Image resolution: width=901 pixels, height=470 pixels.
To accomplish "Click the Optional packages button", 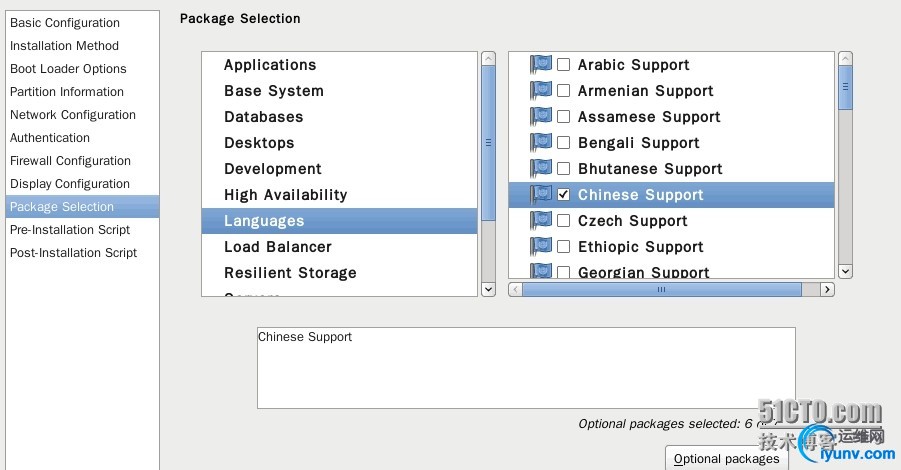I will tap(726, 459).
